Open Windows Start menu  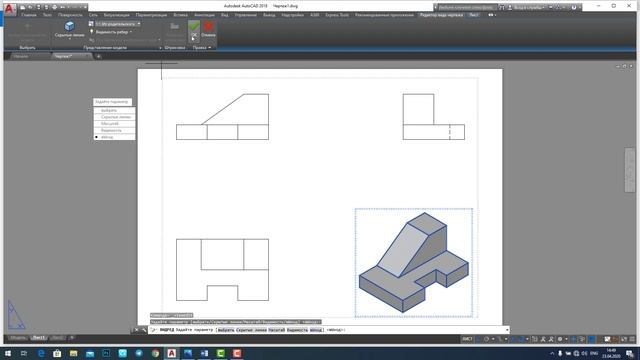point(8,353)
